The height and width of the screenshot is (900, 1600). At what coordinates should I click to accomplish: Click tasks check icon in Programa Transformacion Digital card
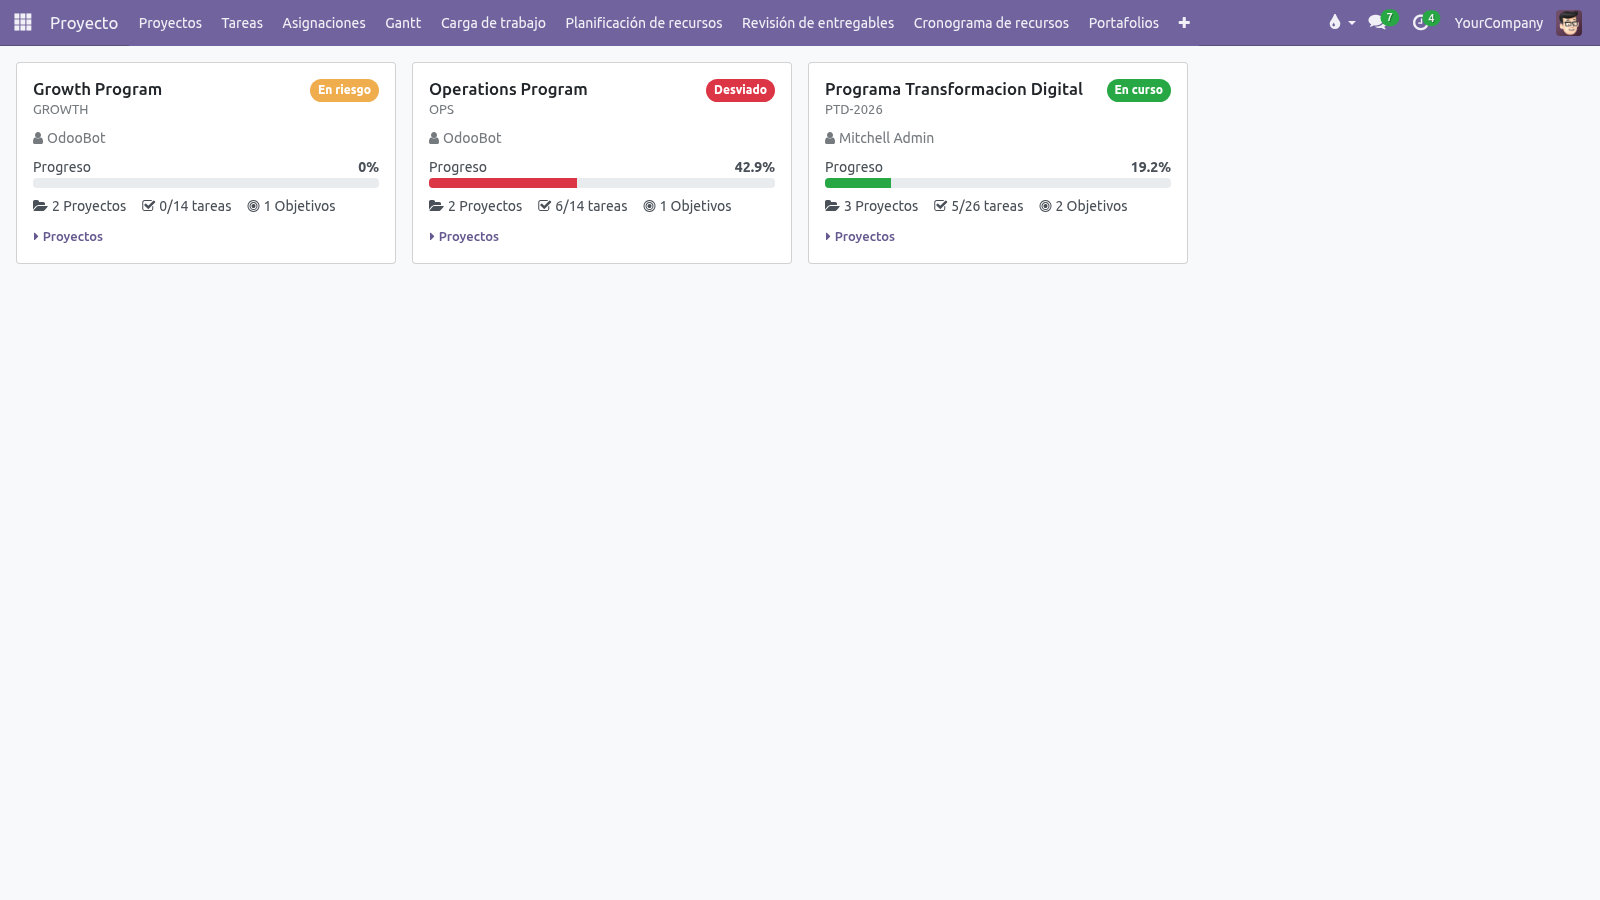coord(940,206)
